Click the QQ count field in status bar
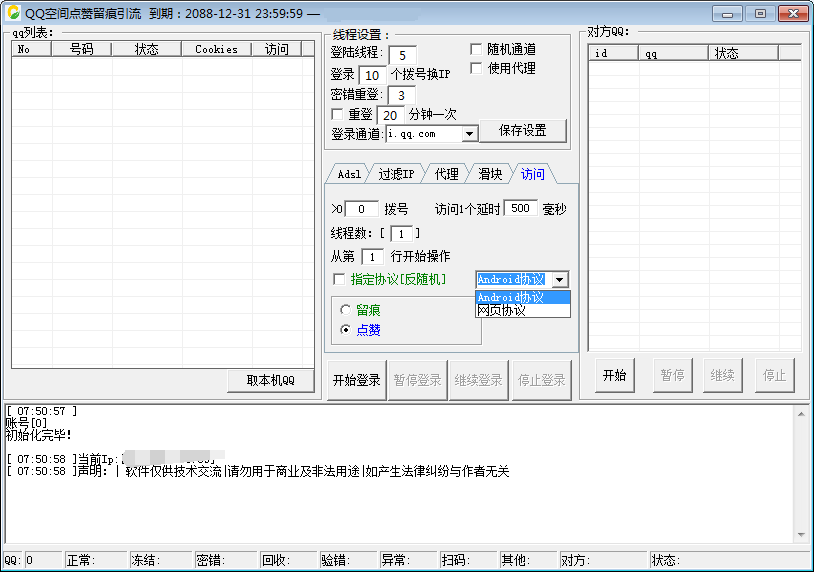 [x=43, y=560]
